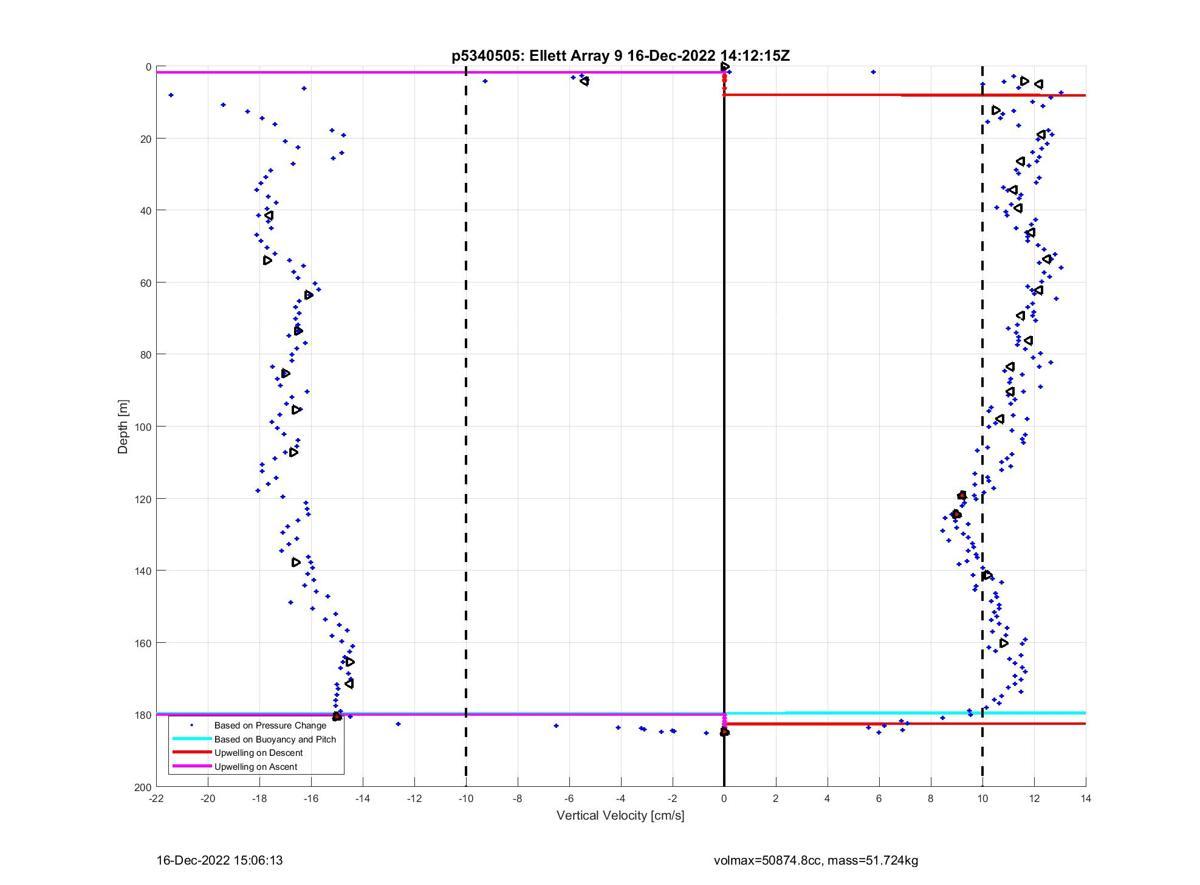Click x-axis tick label '-10'
The width and height of the screenshot is (1200, 885).
466,798
